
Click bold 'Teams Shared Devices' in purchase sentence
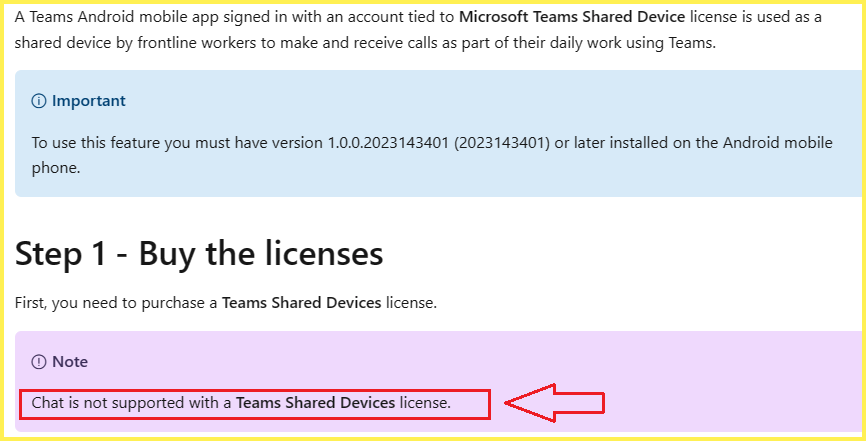302,303
